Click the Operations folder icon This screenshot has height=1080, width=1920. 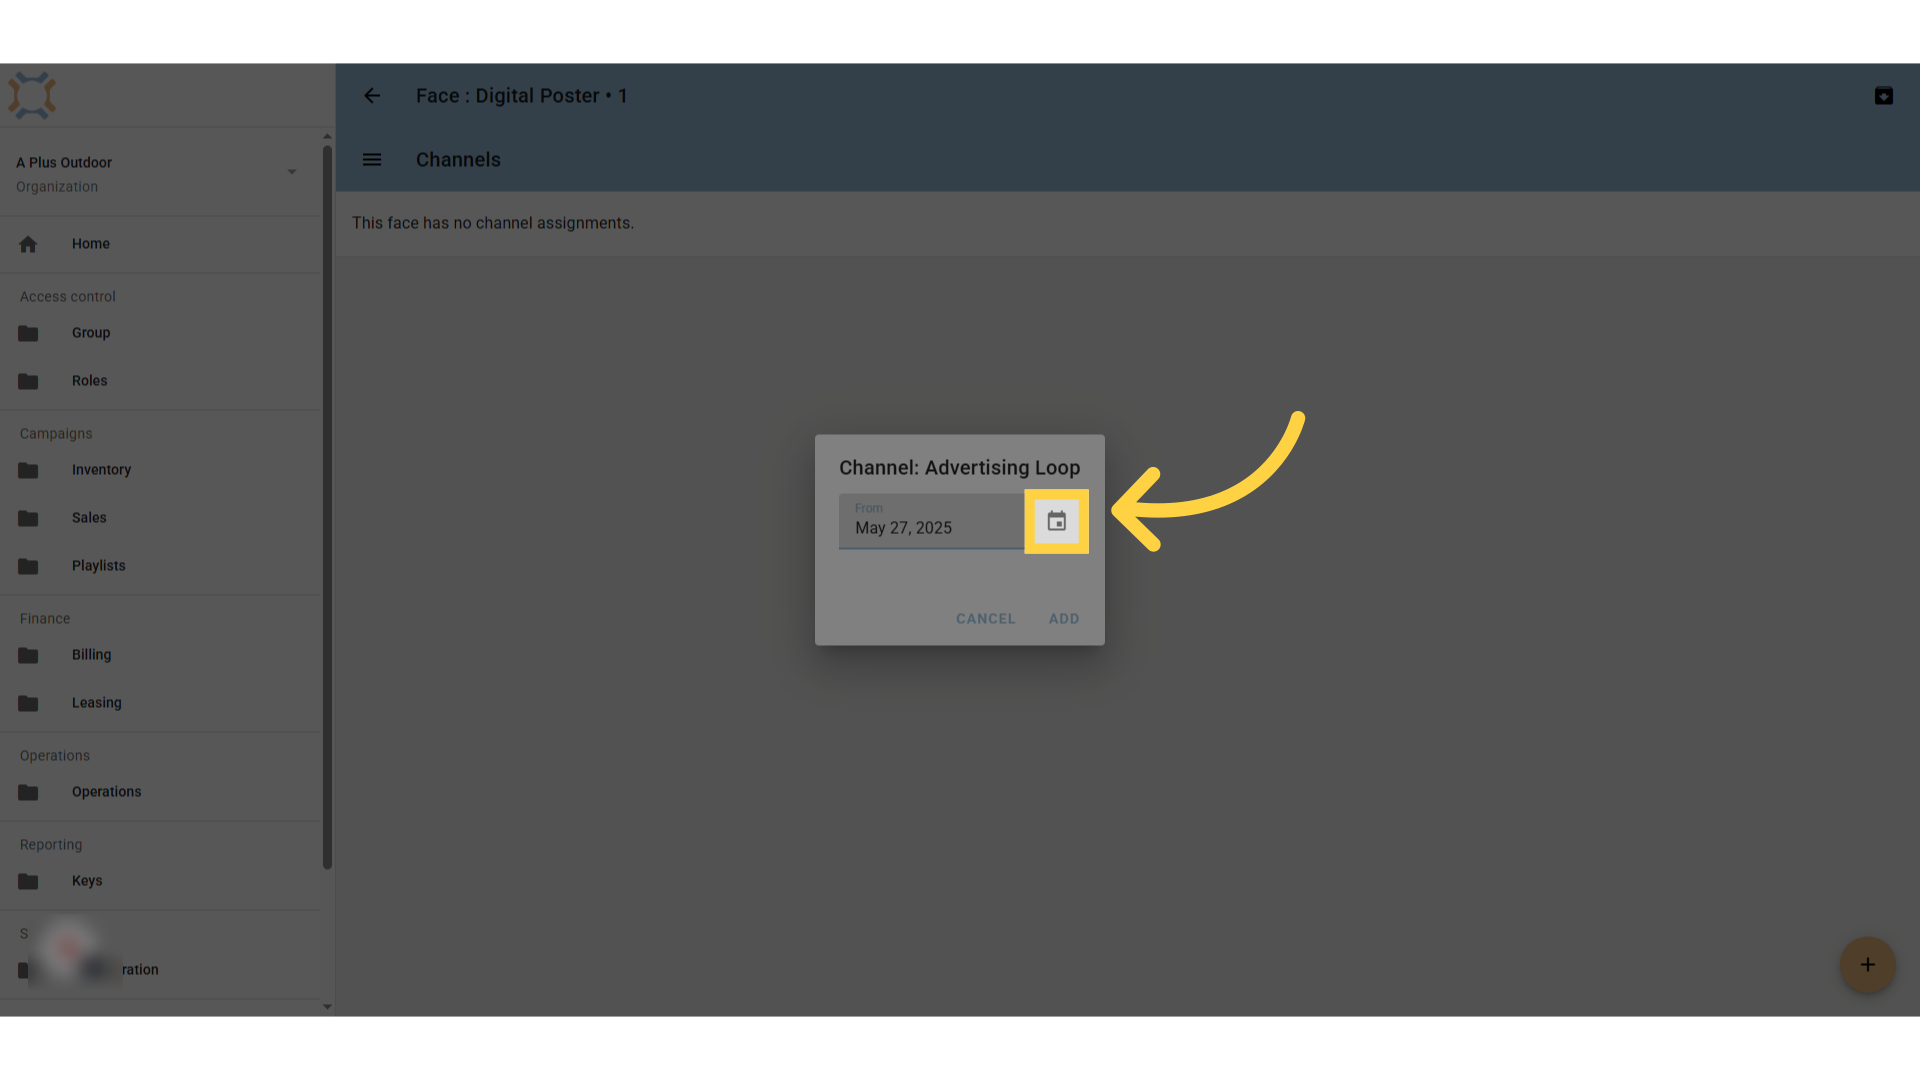28,792
